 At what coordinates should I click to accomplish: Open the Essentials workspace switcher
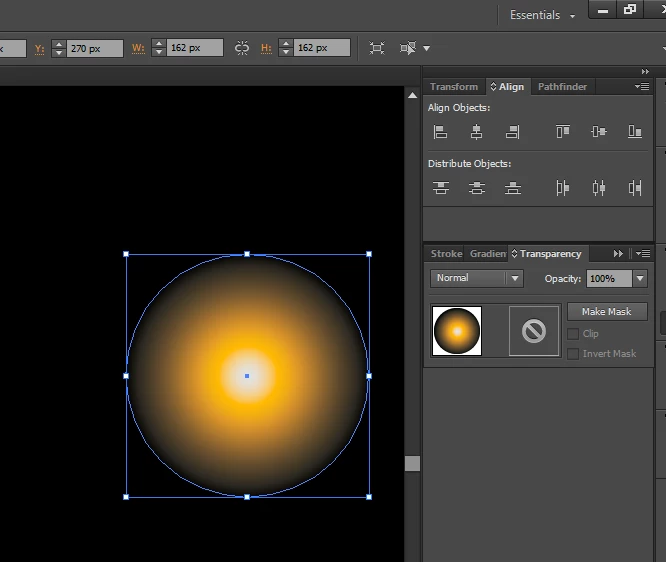(x=542, y=15)
